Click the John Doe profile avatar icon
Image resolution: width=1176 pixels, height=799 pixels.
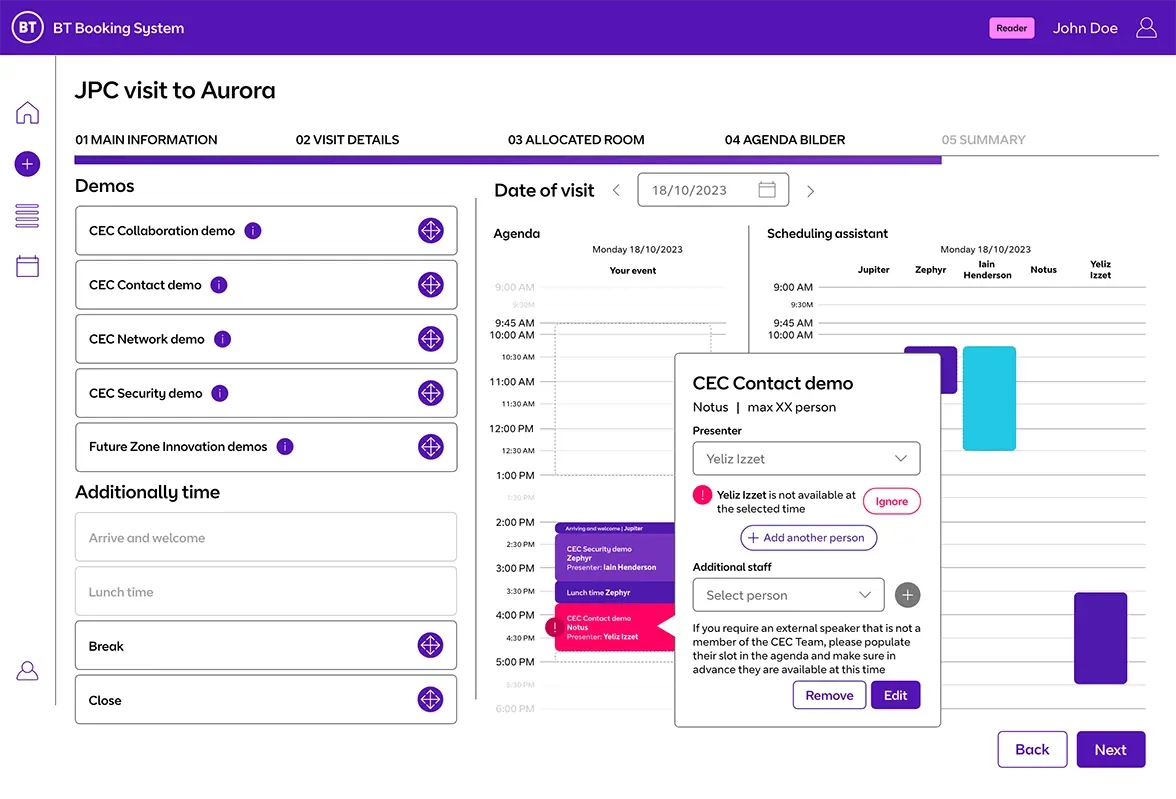(1146, 28)
